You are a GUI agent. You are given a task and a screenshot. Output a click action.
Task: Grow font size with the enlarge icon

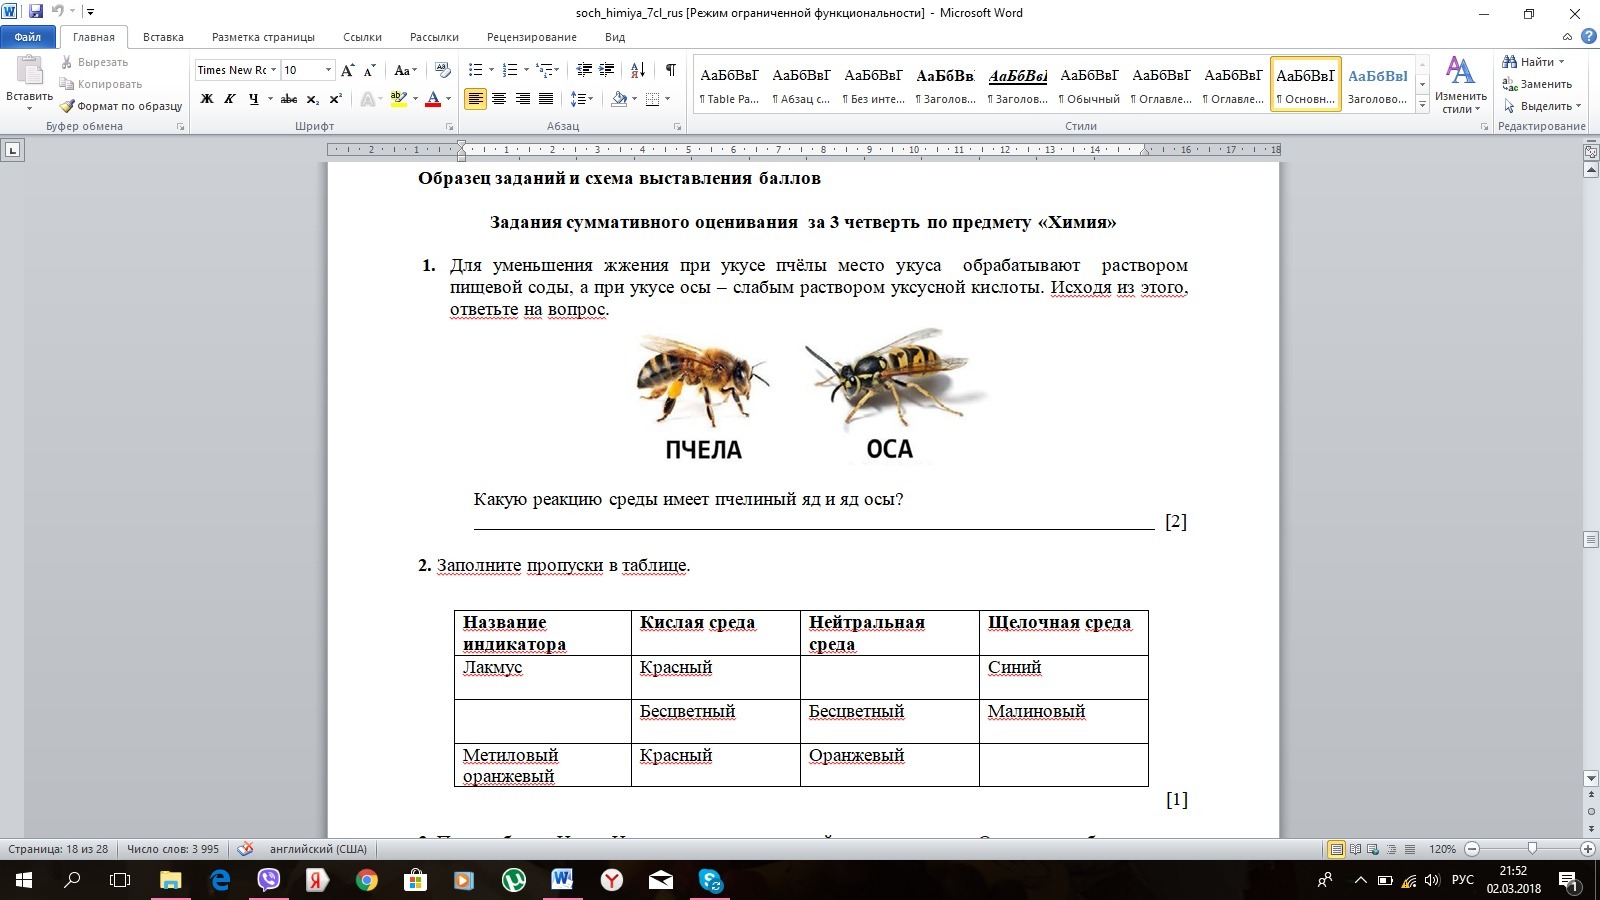point(347,70)
